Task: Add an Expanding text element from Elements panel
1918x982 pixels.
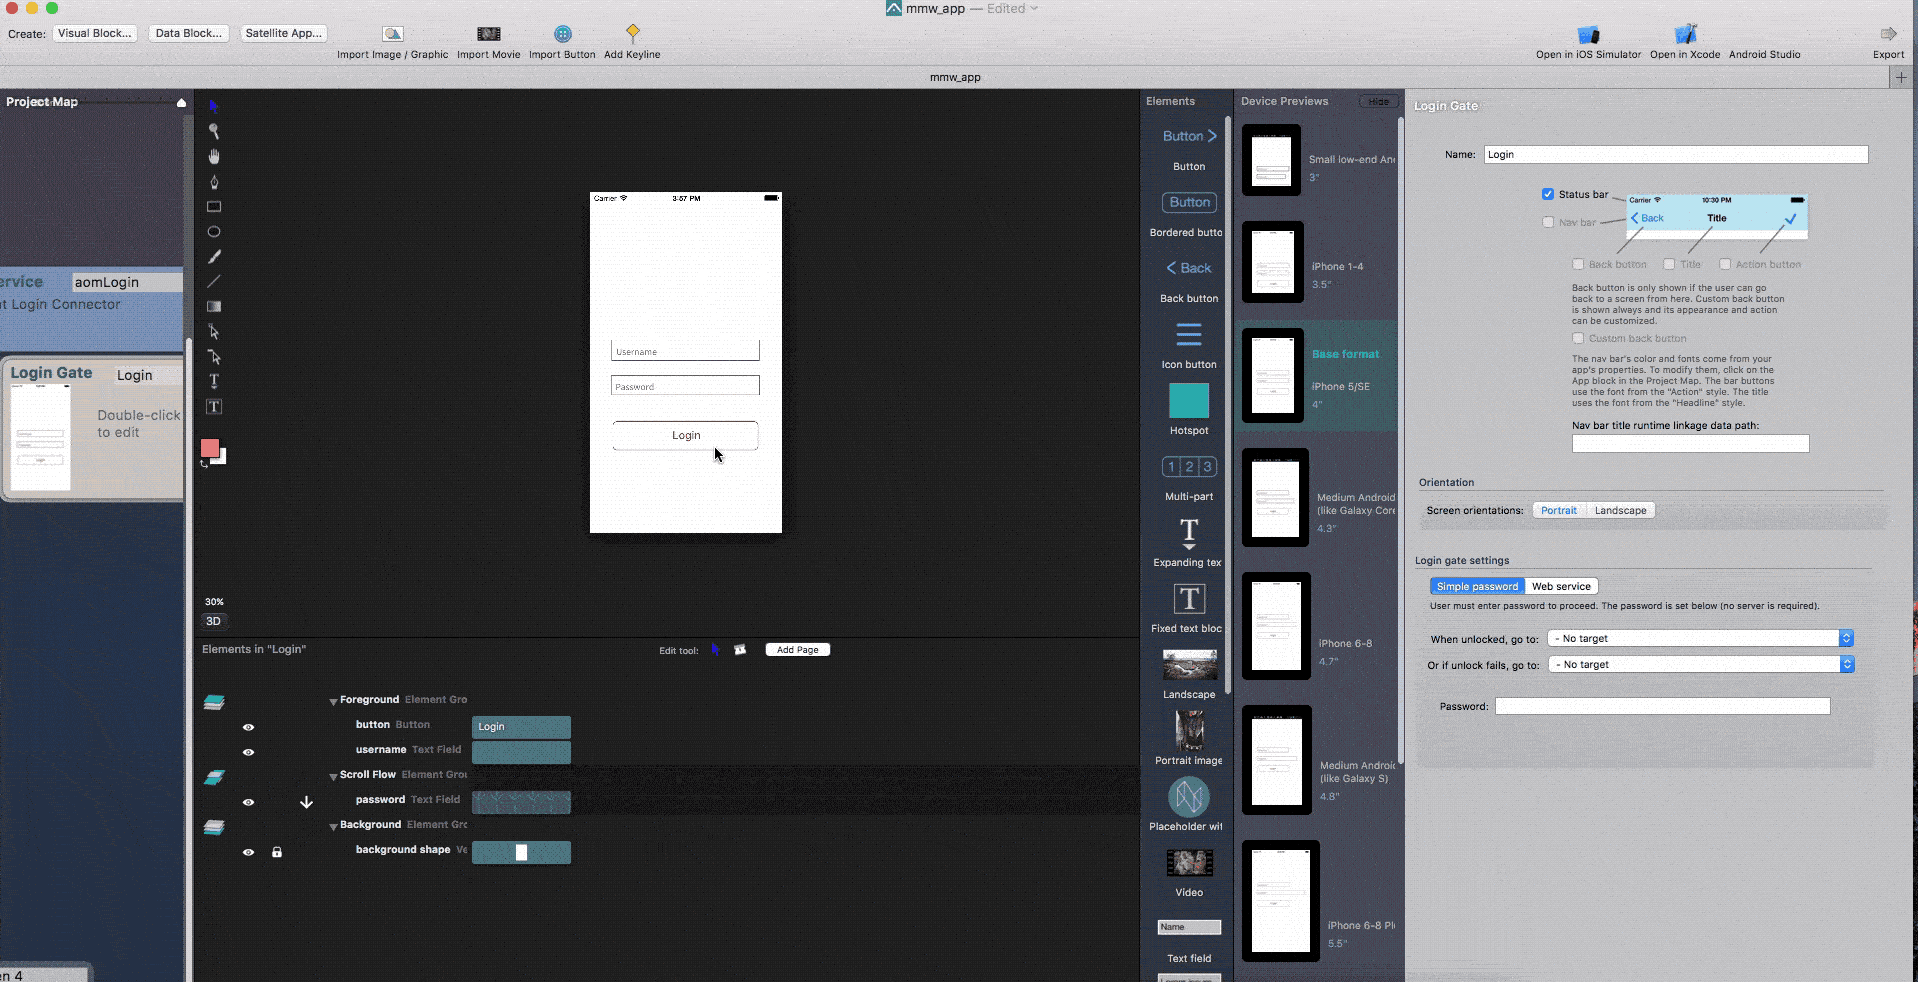Action: pos(1189,533)
